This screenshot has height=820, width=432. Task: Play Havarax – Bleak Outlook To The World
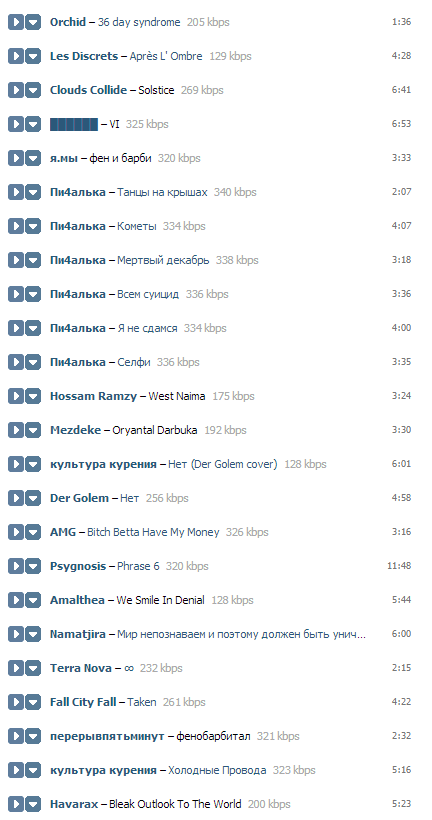(16, 804)
